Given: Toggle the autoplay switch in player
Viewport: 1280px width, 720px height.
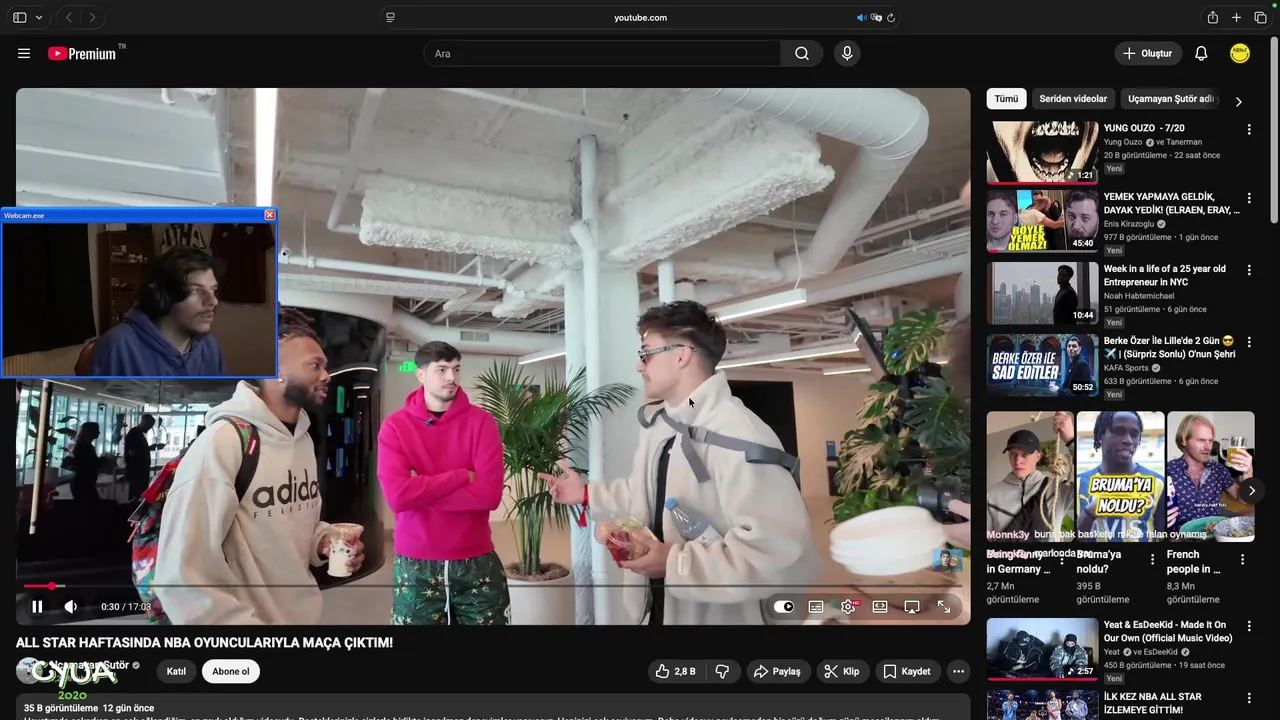Looking at the screenshot, I should (x=784, y=606).
